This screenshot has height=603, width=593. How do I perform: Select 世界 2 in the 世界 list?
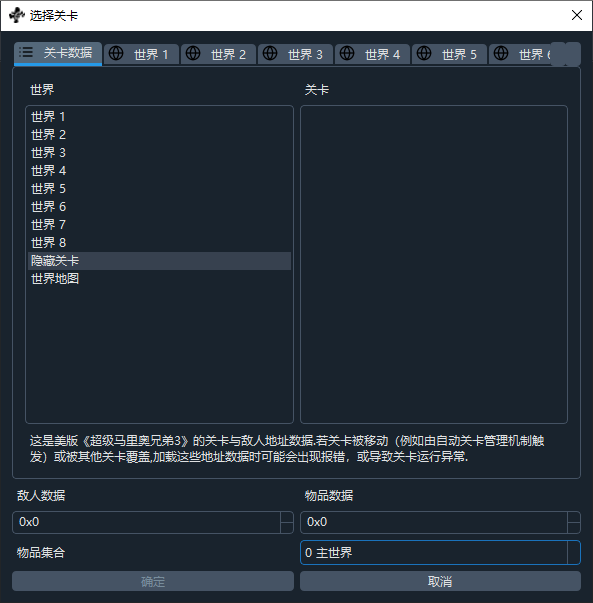coord(159,135)
